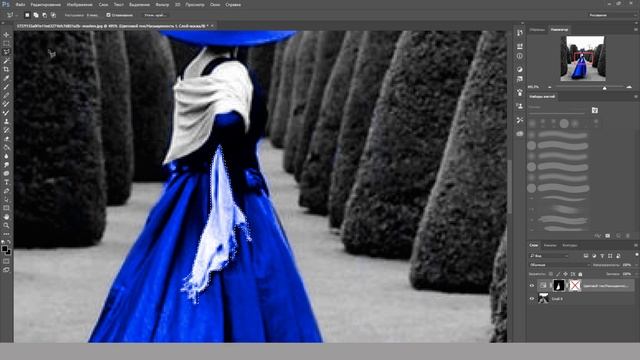Screen dimensions: 640x360
Task: Switch to the Навигатор tab
Action: click(x=559, y=30)
